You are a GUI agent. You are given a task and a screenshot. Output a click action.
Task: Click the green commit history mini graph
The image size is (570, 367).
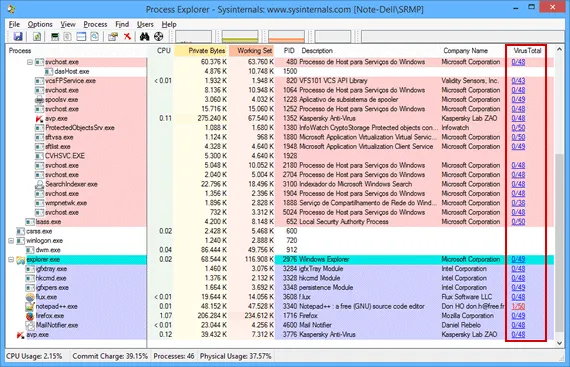click(x=240, y=37)
